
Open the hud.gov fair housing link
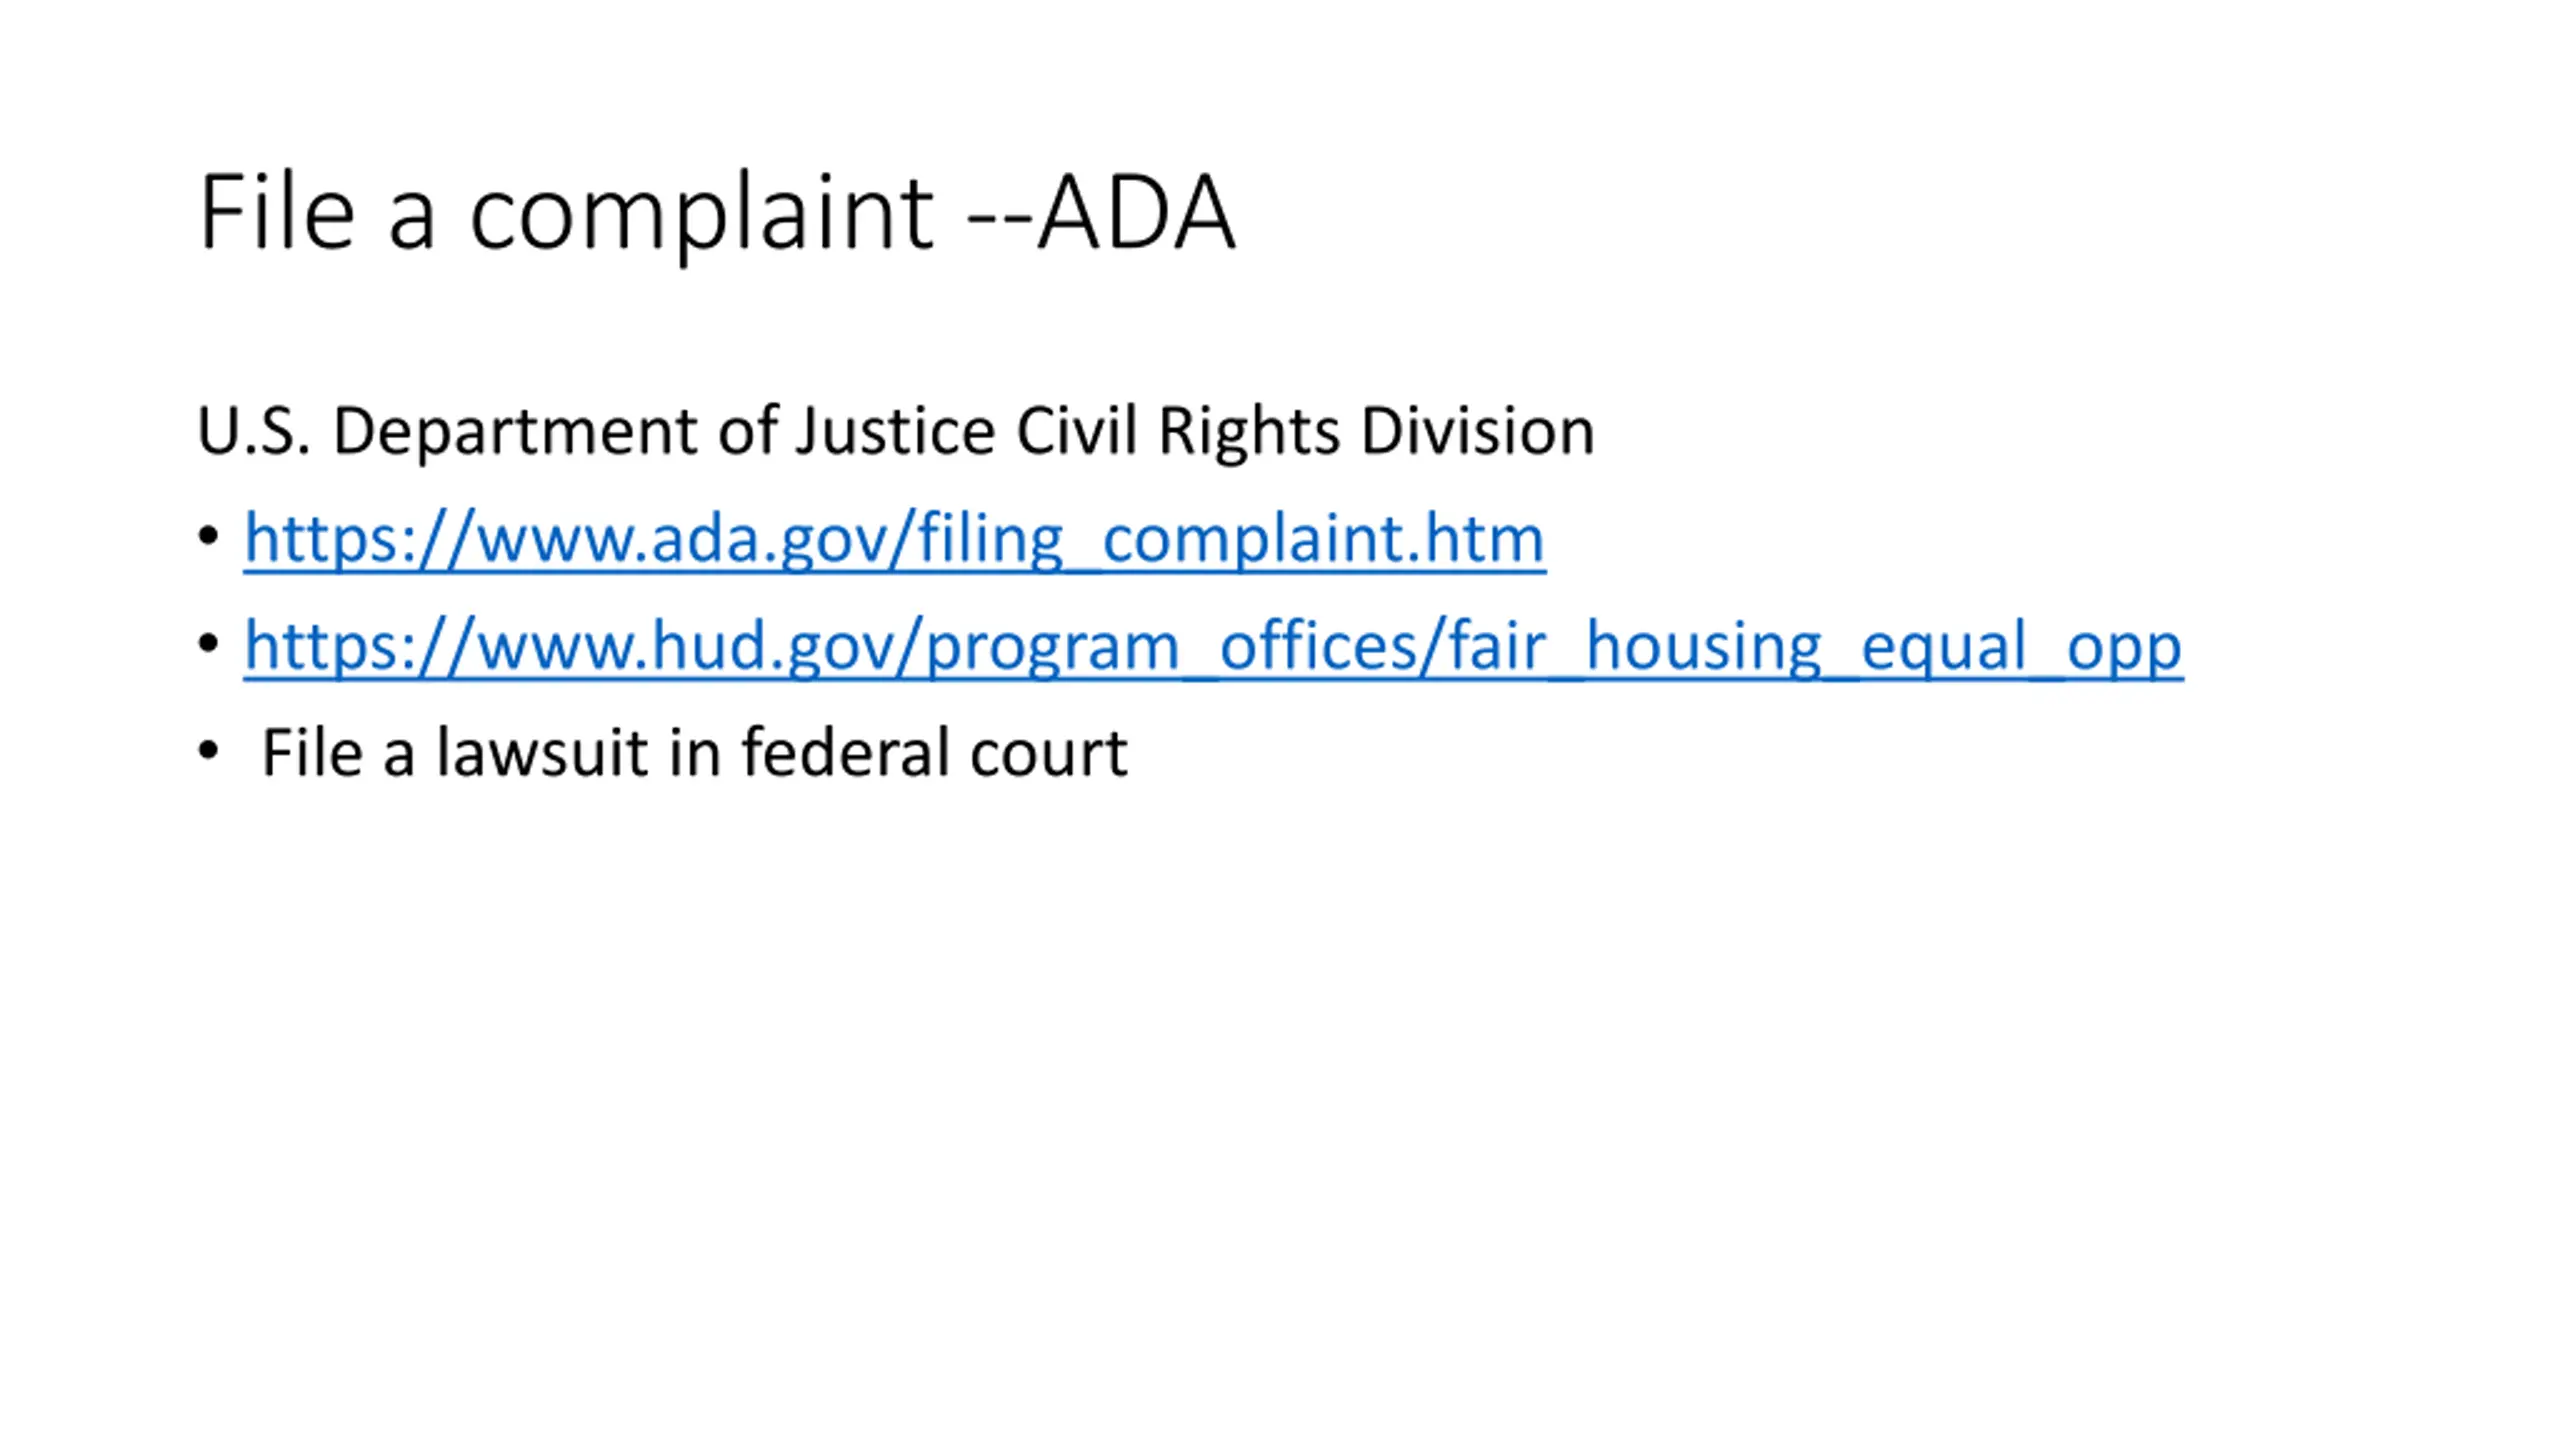[1212, 647]
